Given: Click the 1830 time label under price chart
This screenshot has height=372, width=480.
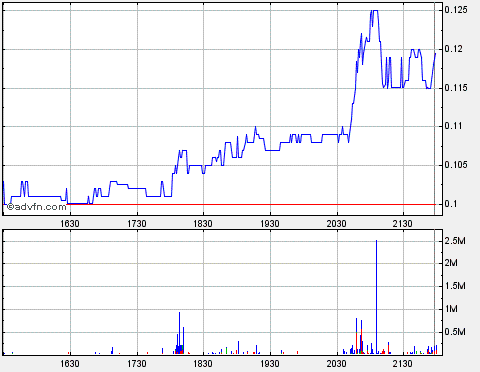Looking at the screenshot, I should (x=203, y=224).
